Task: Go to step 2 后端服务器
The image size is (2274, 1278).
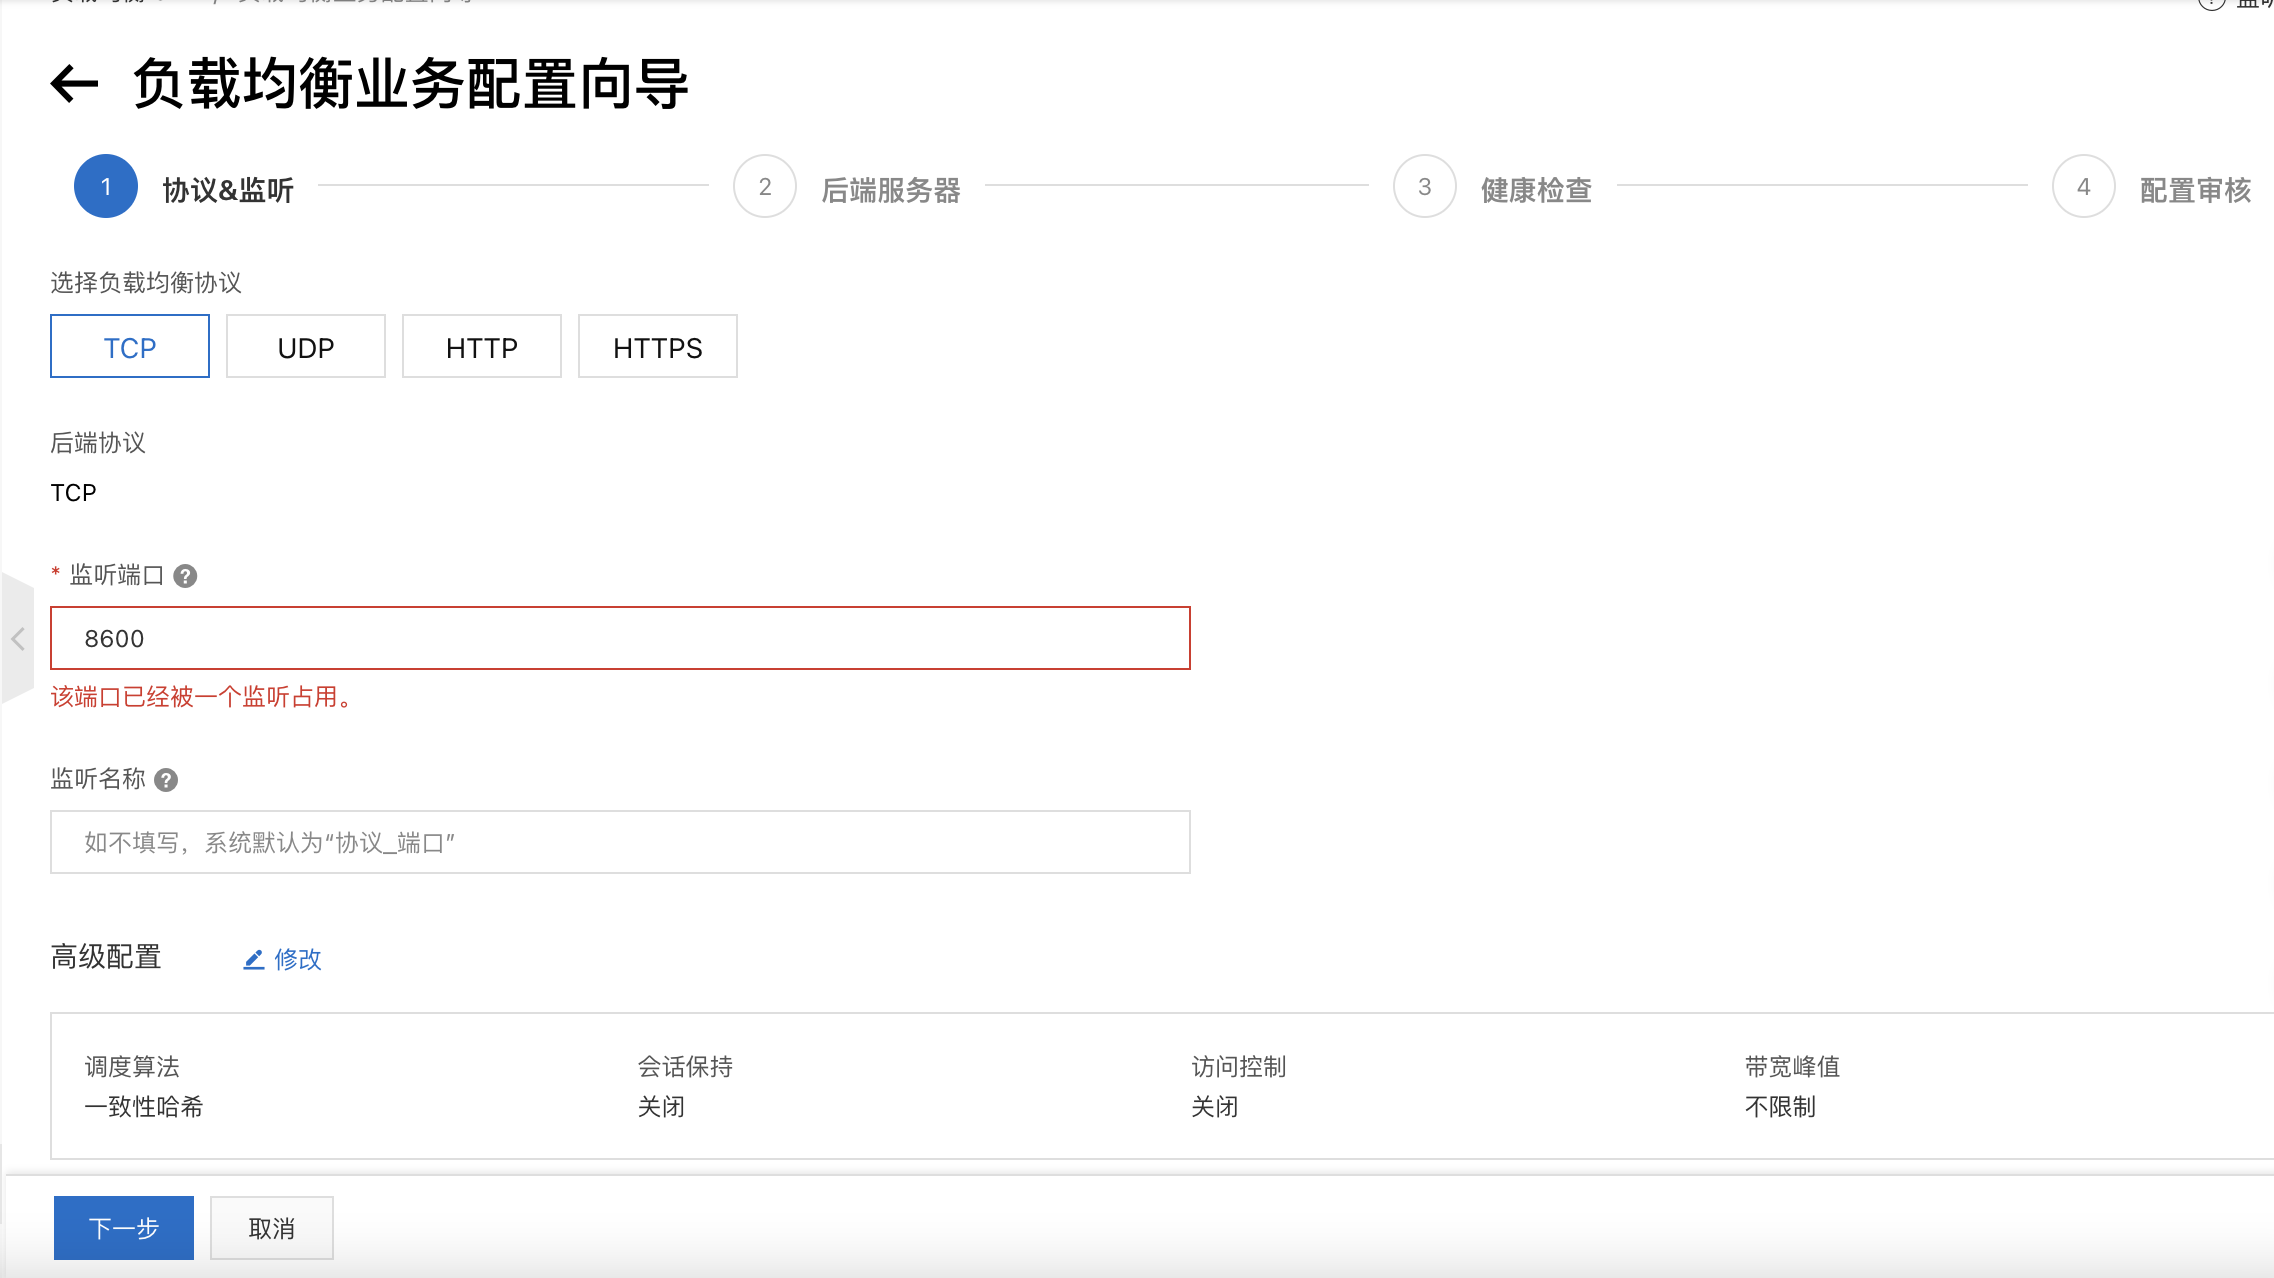Action: click(x=847, y=187)
